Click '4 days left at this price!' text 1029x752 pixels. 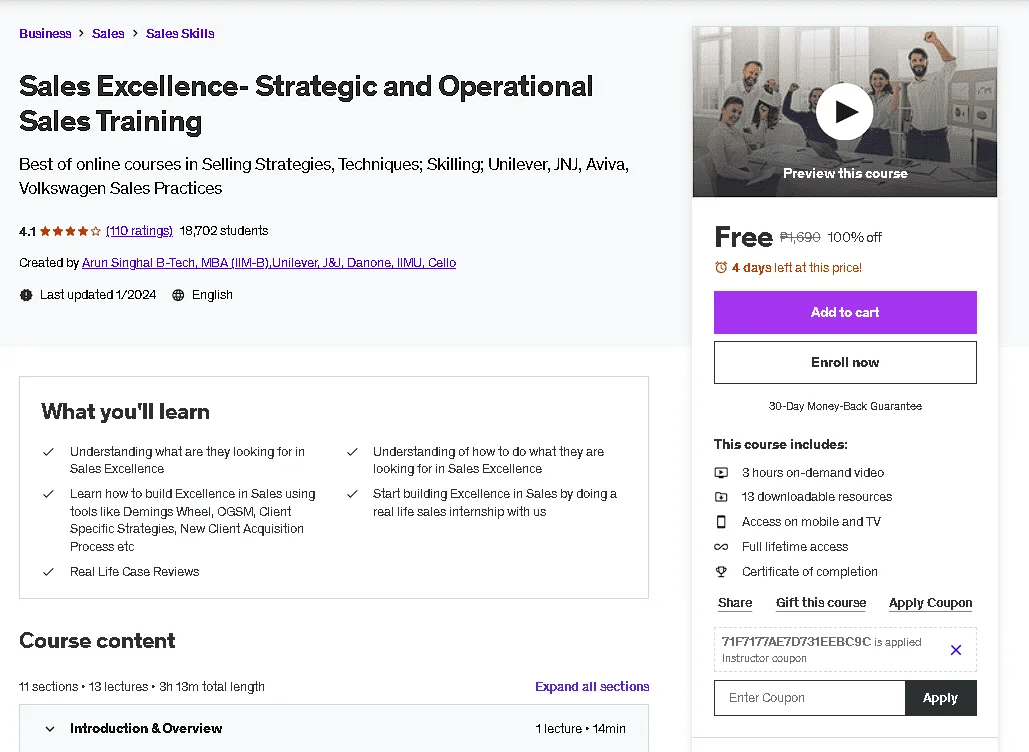pyautogui.click(x=797, y=268)
